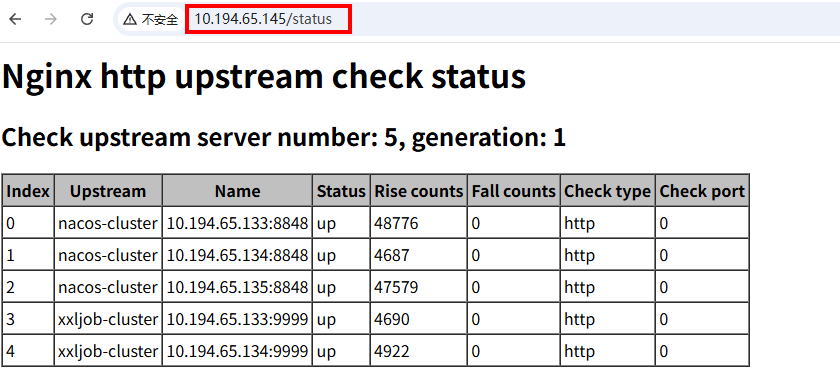This screenshot has height=391, width=840.
Task: Click the Rise counts column header
Action: (418, 191)
